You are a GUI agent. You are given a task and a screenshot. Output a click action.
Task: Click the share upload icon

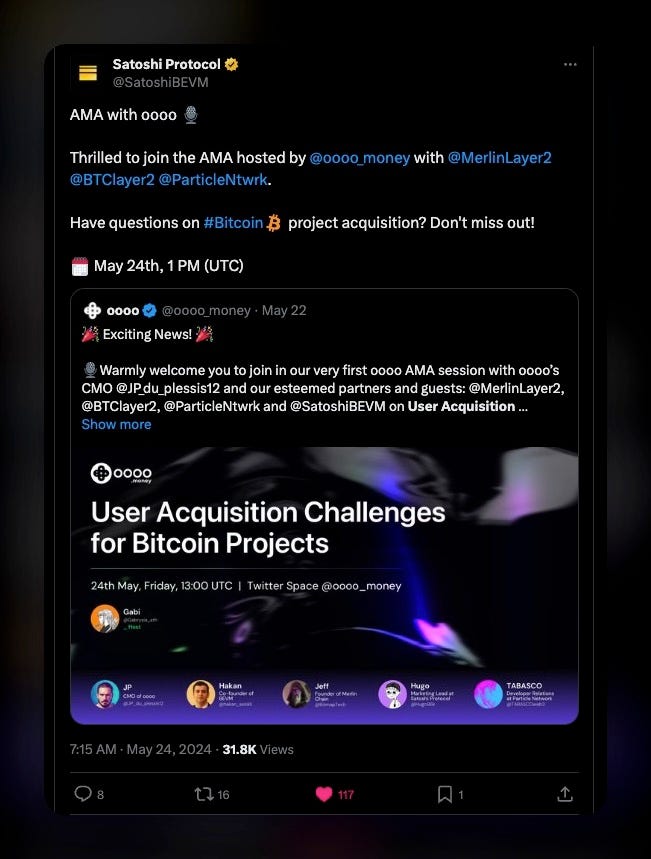pyautogui.click(x=565, y=794)
